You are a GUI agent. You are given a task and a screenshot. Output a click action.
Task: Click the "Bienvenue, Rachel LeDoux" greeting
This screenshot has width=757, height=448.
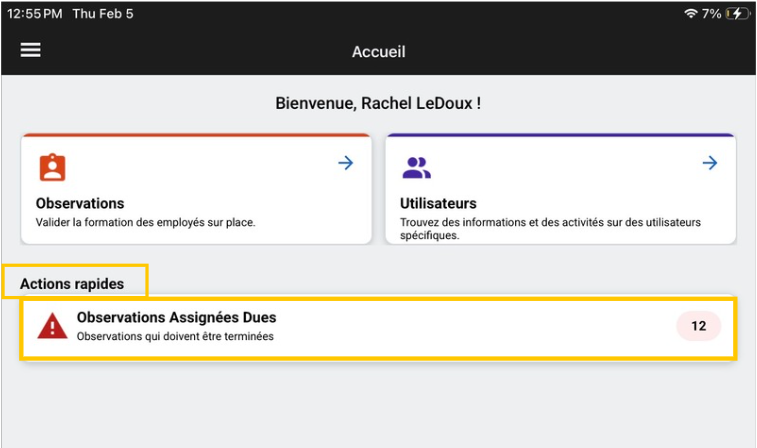(x=378, y=103)
